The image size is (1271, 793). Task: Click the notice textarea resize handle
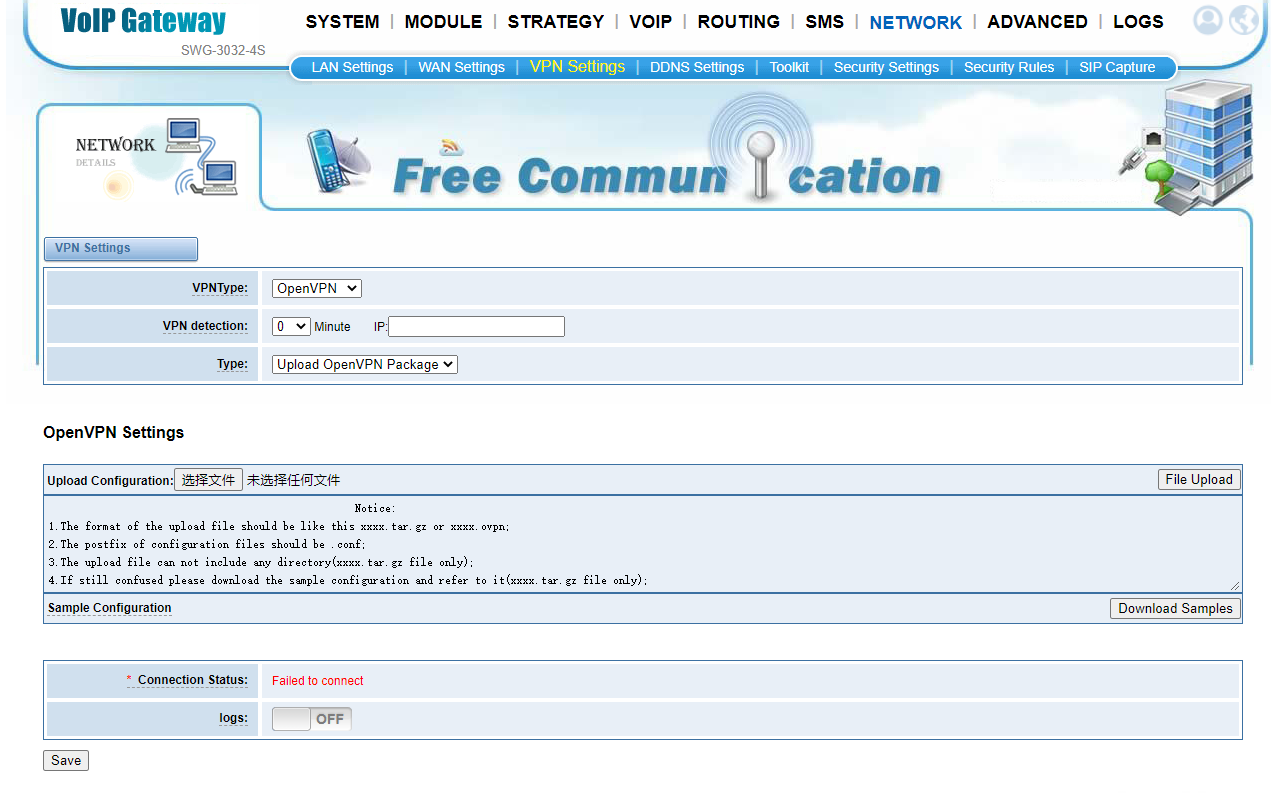(x=1235, y=586)
